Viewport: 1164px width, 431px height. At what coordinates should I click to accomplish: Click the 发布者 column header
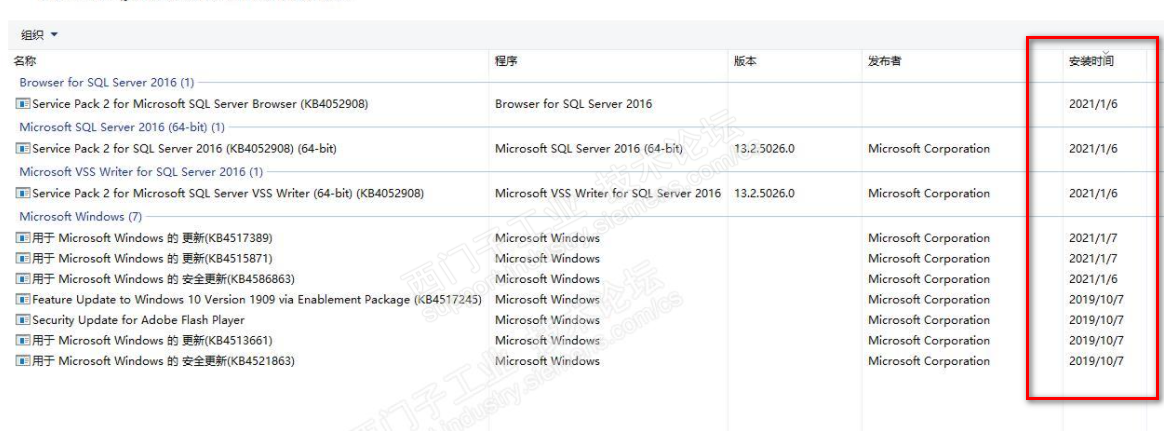point(884,61)
